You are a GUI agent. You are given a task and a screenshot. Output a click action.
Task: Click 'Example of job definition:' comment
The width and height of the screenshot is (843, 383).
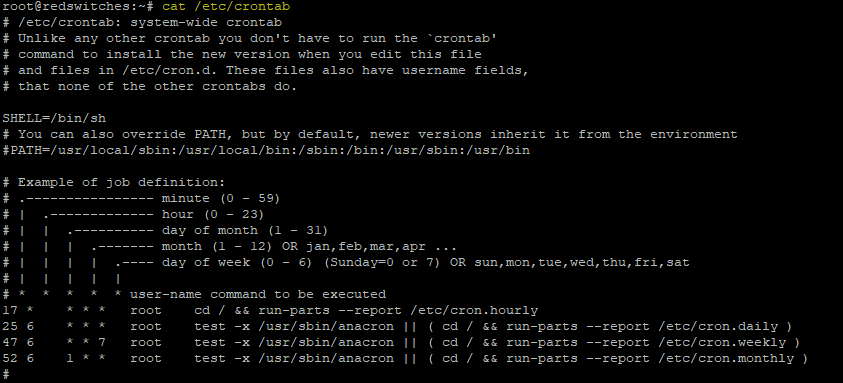122,182
